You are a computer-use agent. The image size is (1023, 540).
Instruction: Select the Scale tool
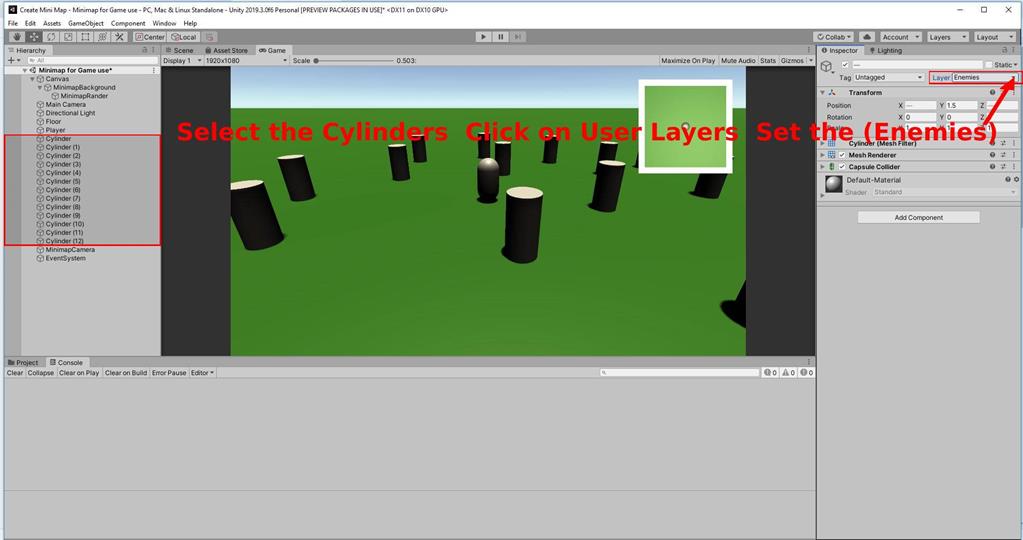coord(68,37)
